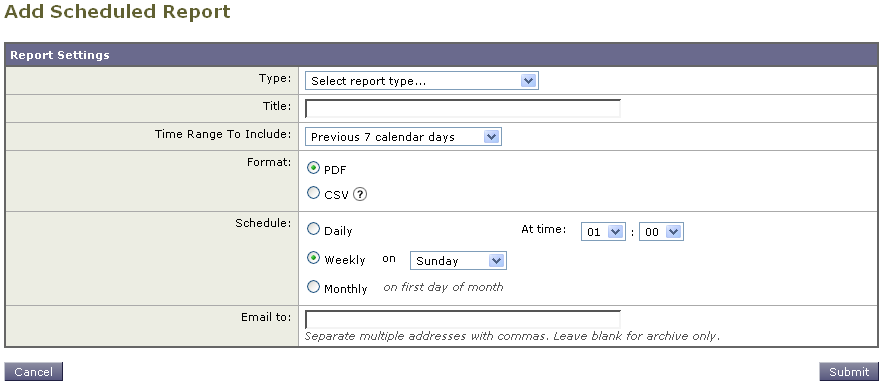The height and width of the screenshot is (385, 883).
Task: Open the Sunday weekday dropdown
Action: click(458, 261)
